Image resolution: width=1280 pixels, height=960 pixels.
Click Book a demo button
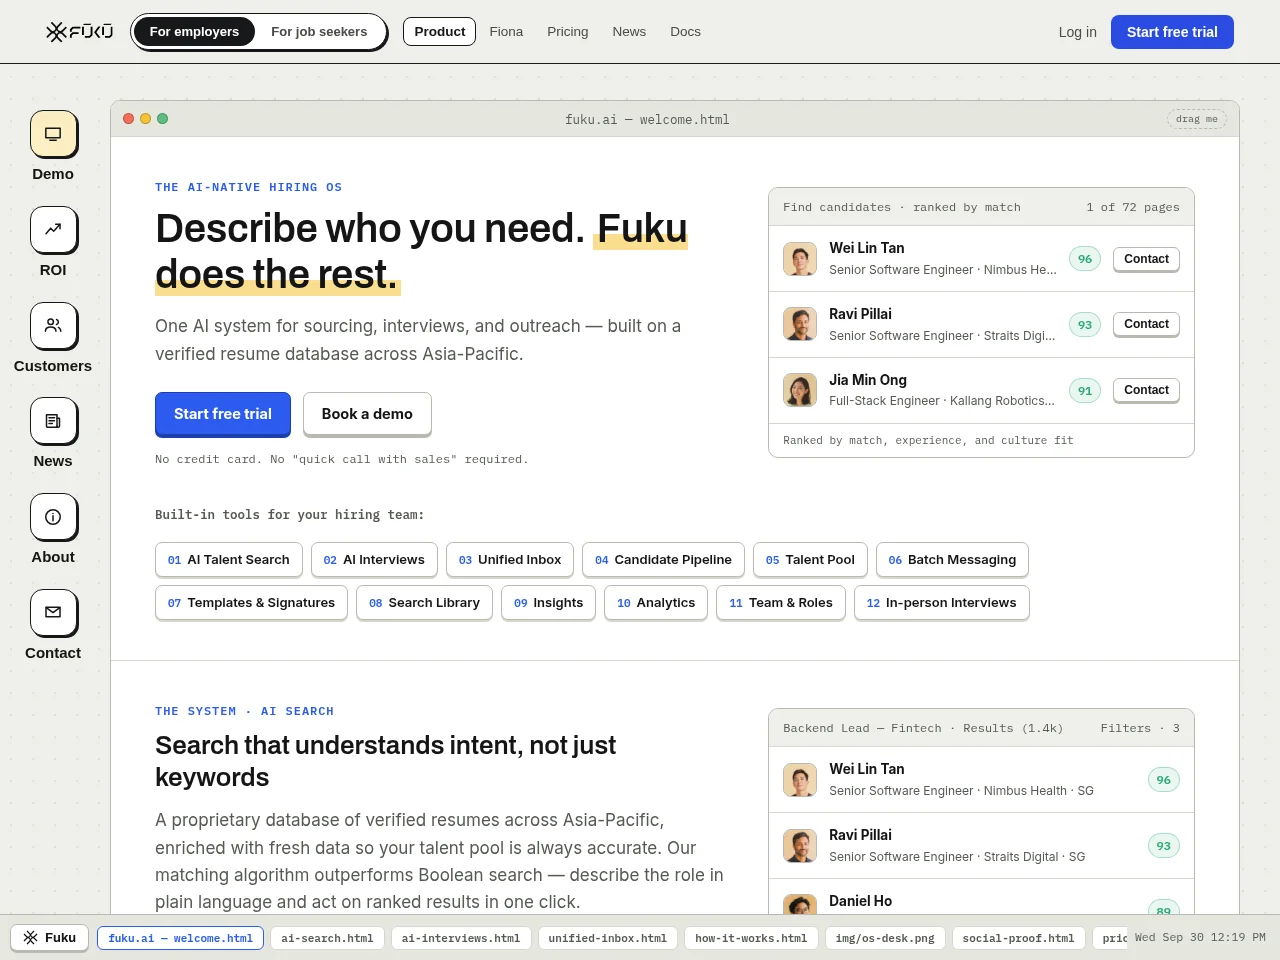[x=367, y=414]
